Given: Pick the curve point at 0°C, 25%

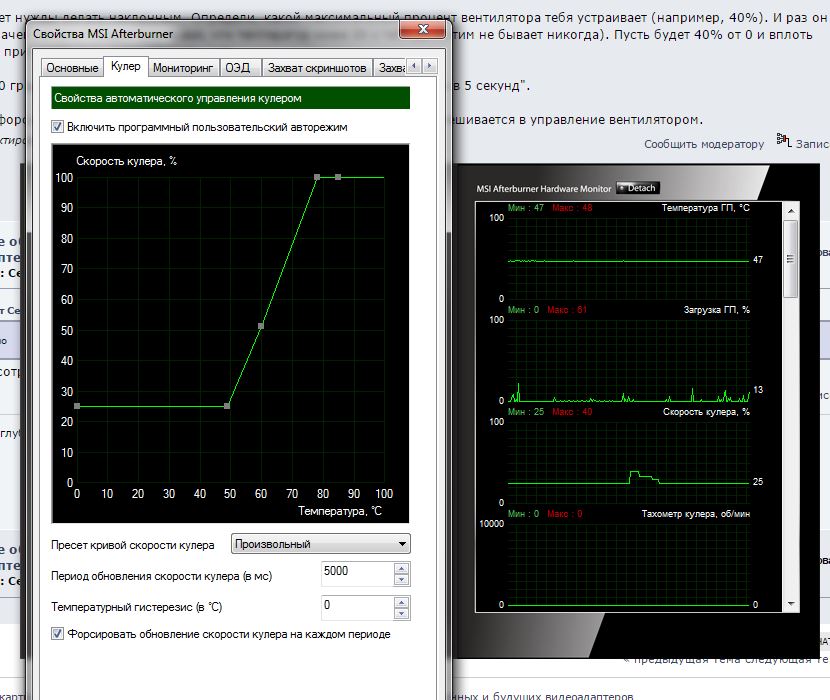Looking at the screenshot, I should [x=77, y=406].
